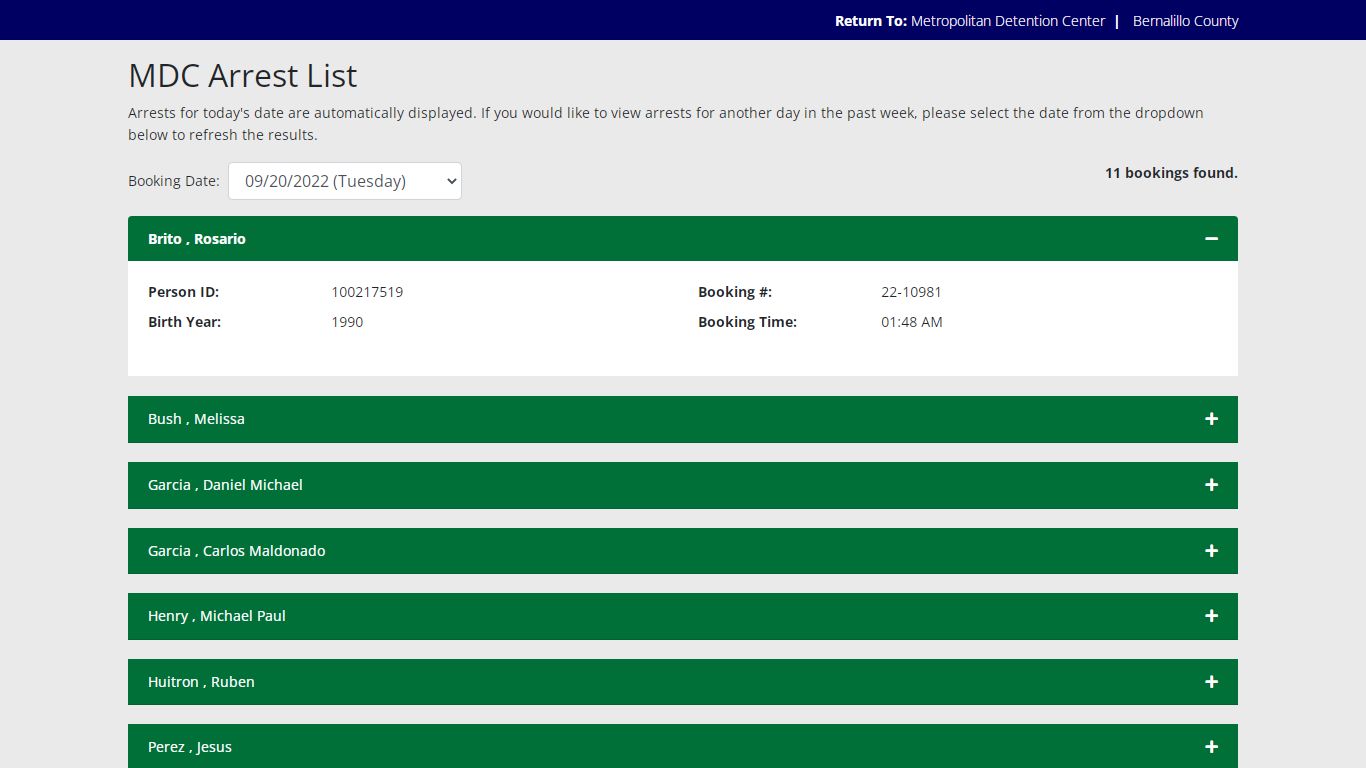The width and height of the screenshot is (1366, 768).
Task: Click the plus icon for Garcia, Carlos Maldonado
Action: pyautogui.click(x=1211, y=551)
